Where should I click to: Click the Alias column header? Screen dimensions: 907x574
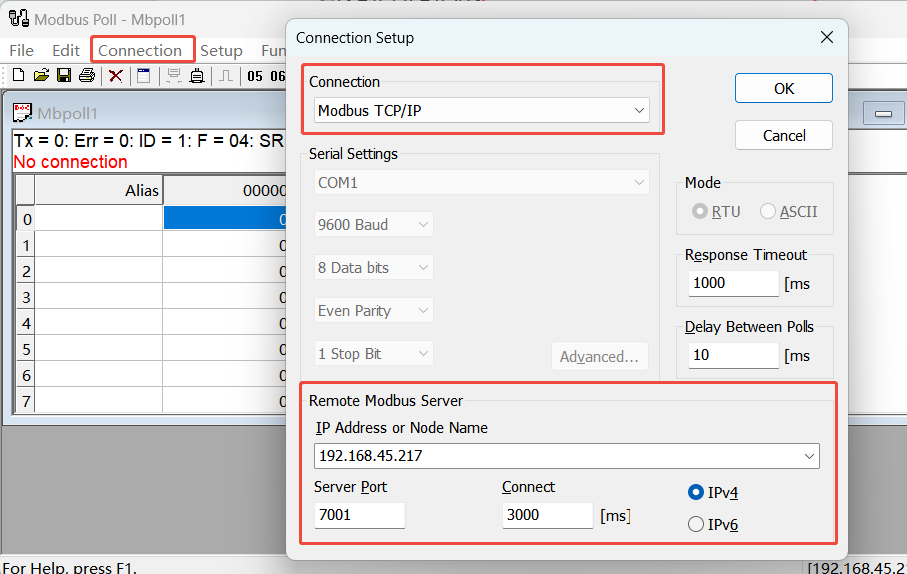(98, 190)
